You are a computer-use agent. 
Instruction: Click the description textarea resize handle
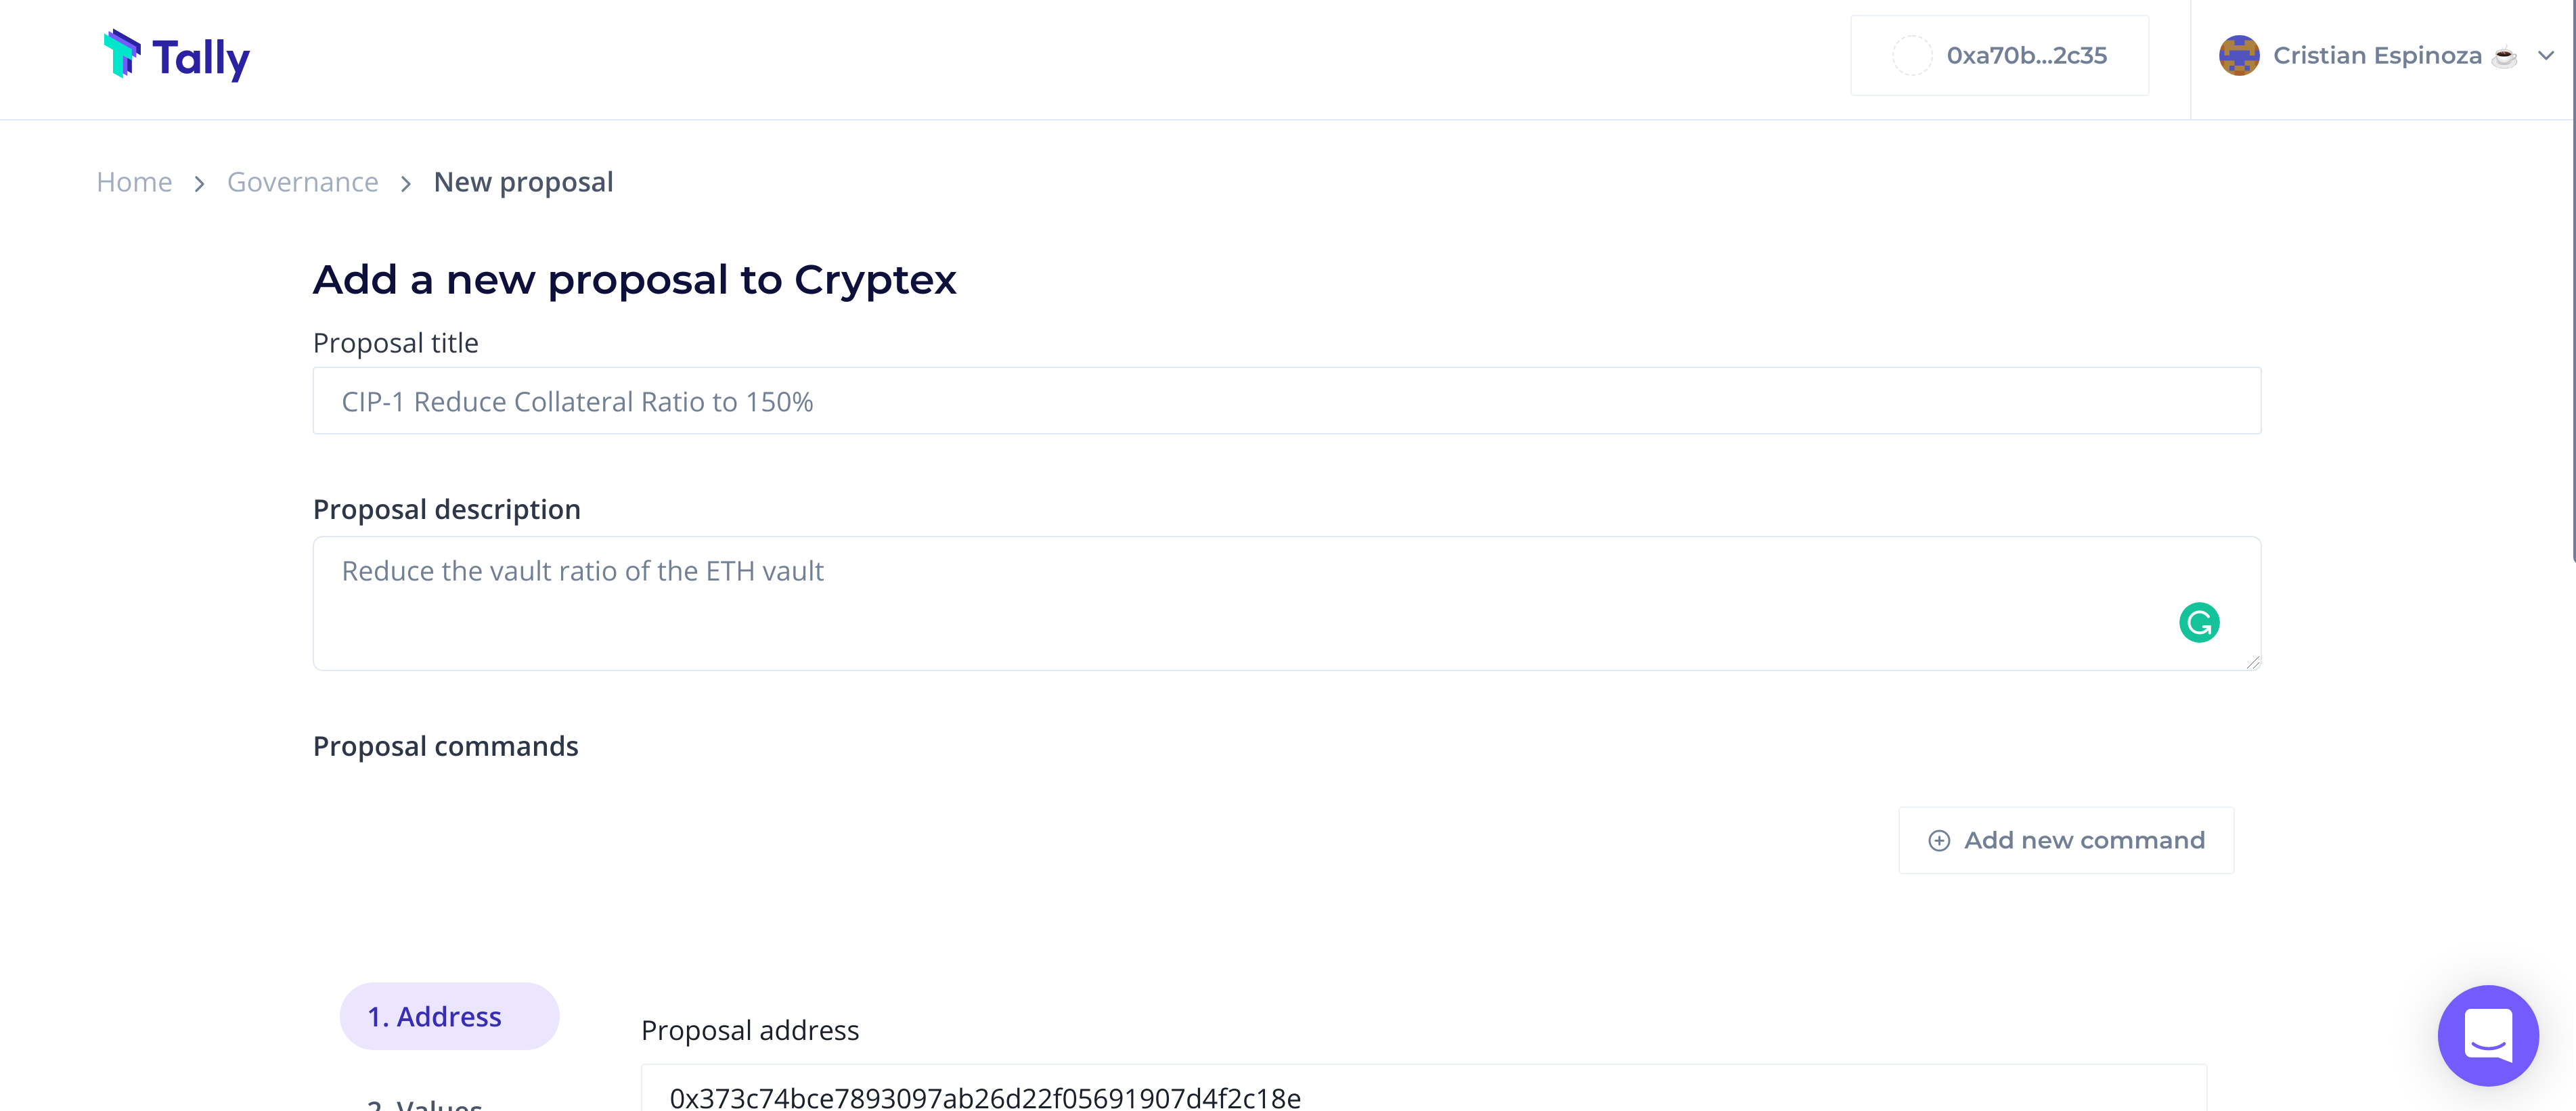2252,662
